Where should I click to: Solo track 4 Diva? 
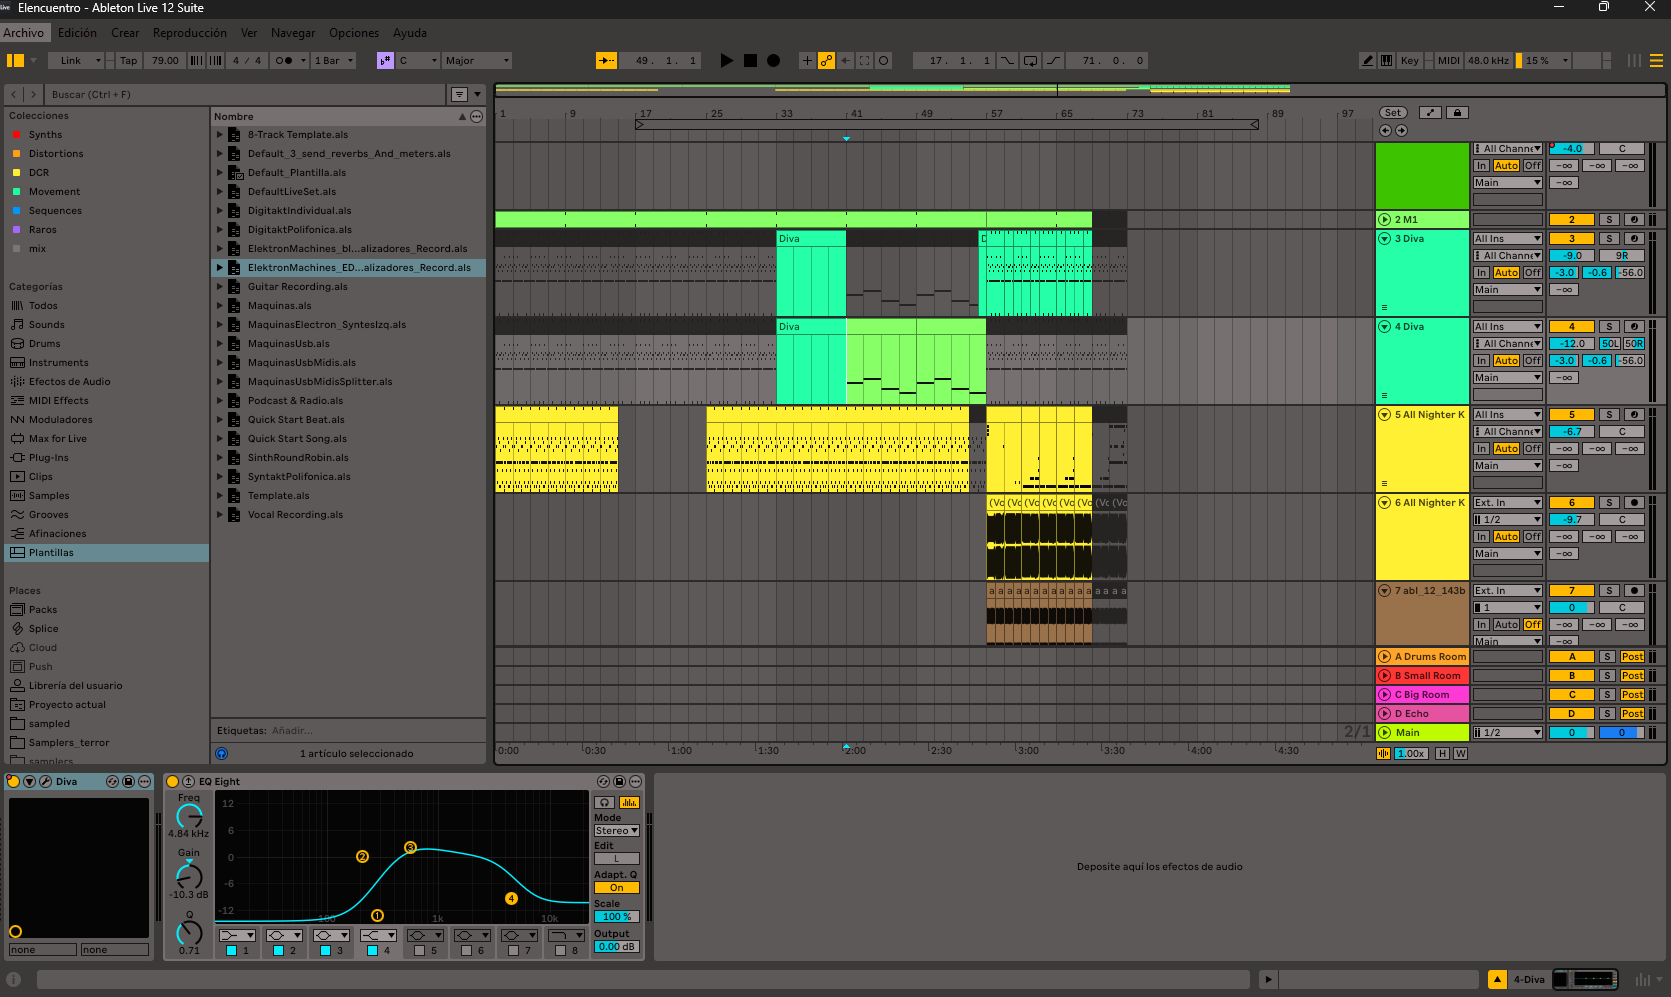(x=1609, y=327)
